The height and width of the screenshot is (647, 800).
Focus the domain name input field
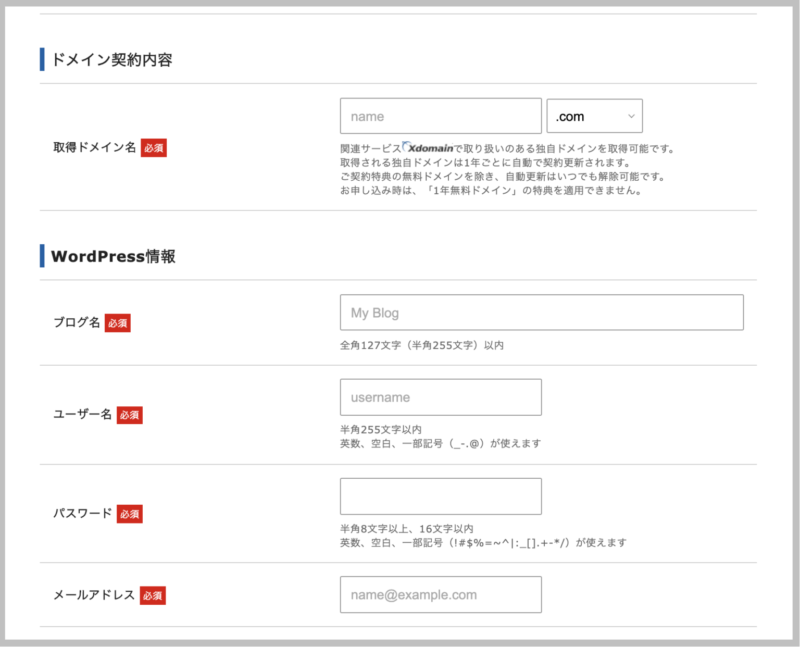(440, 116)
